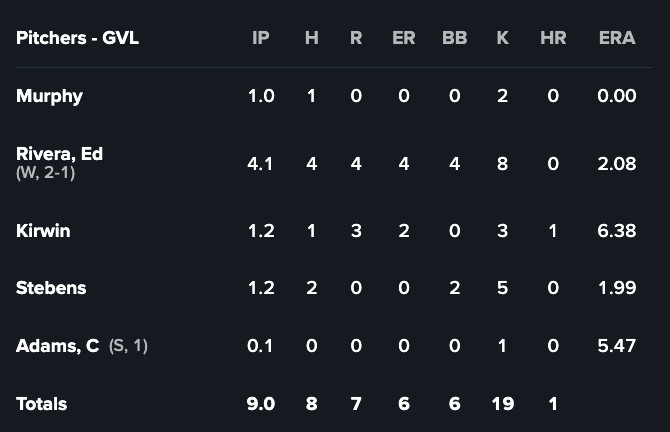The width and height of the screenshot is (670, 432).
Task: Click the save note (S, 1) beside Adams
Action: 128,346
